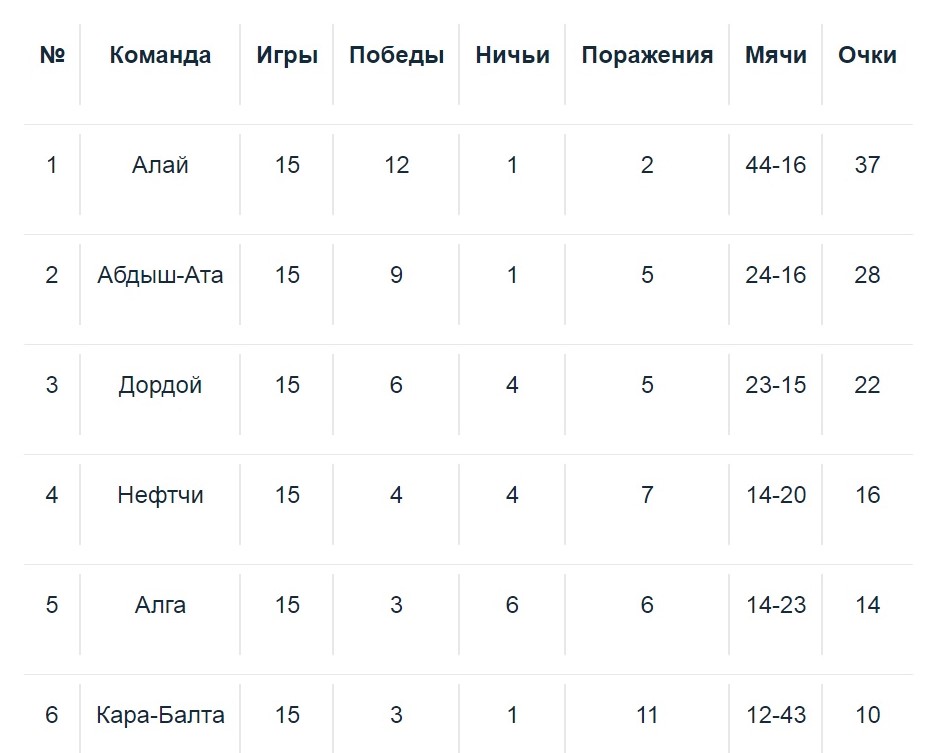Viewport: 934px width, 753px height.
Task: Click the Очки column header
Action: click(867, 55)
